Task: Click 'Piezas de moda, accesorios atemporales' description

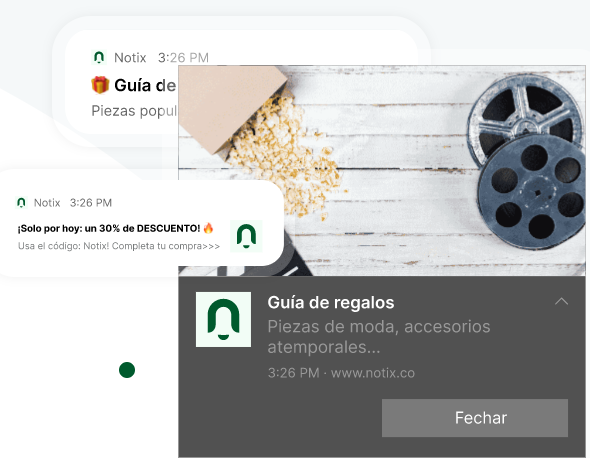Action: click(379, 337)
